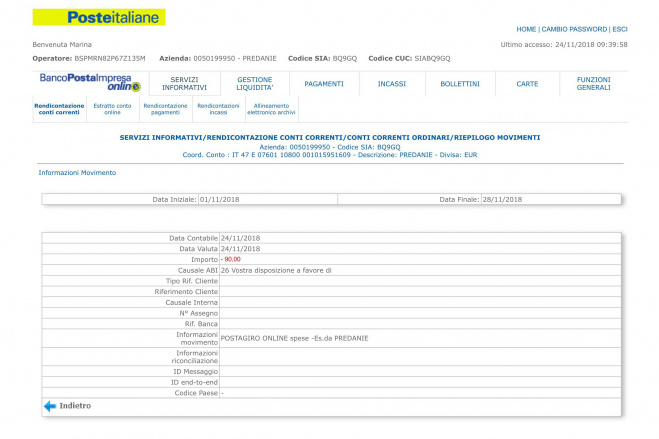Open the Gestione Liquidita' menu
The width and height of the screenshot is (659, 439).
point(254,83)
